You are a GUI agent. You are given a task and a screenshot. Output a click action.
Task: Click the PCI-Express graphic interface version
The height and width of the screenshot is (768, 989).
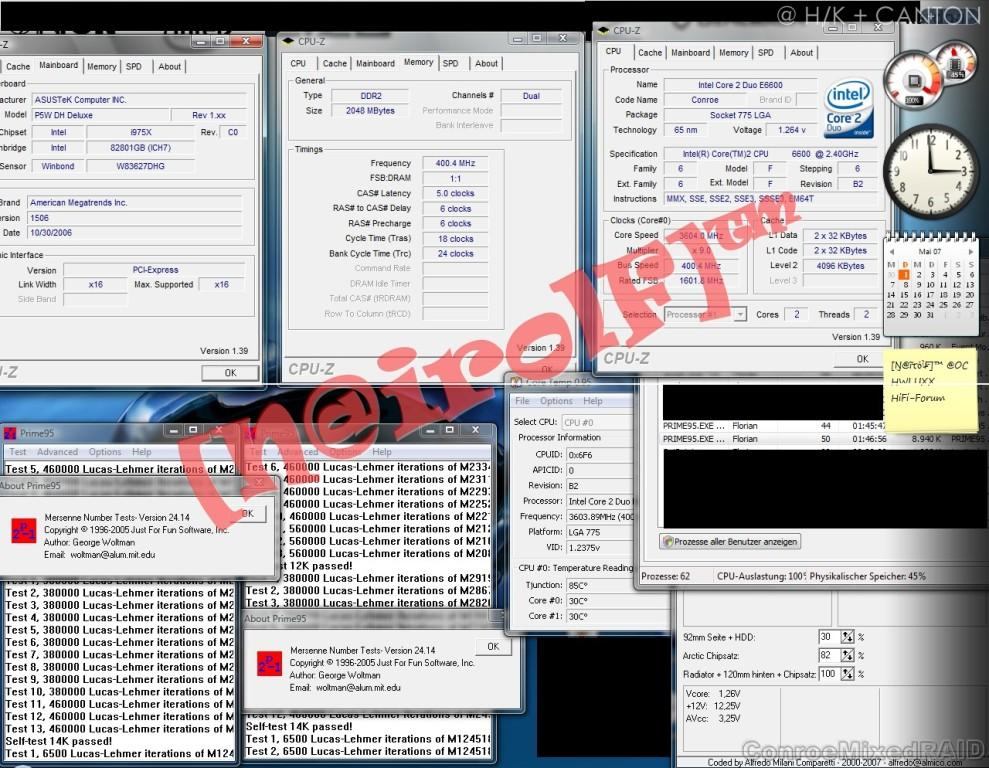click(155, 270)
